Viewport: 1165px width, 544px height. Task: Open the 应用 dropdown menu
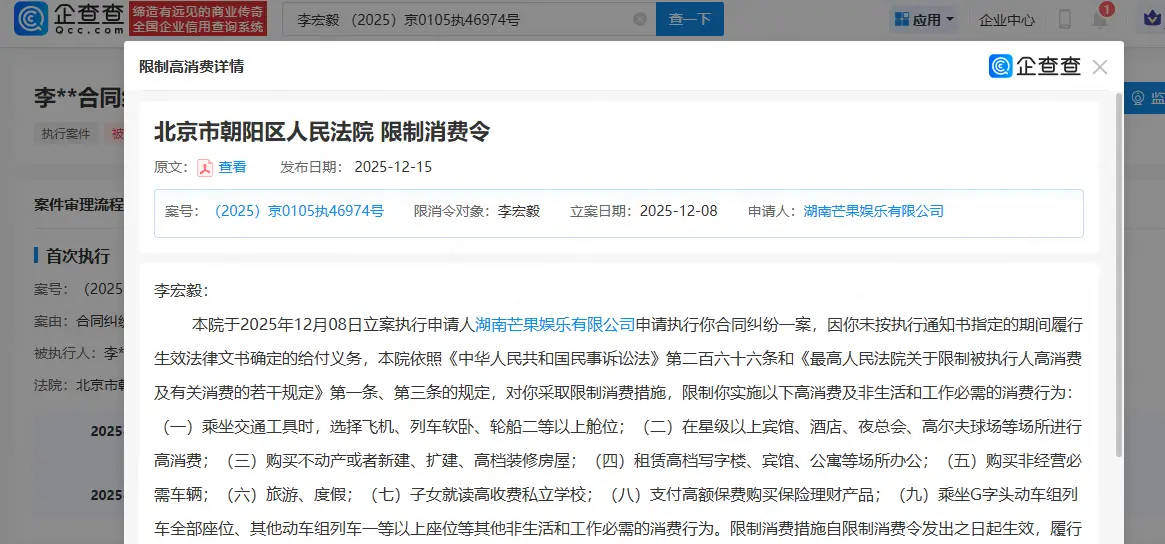(x=924, y=19)
